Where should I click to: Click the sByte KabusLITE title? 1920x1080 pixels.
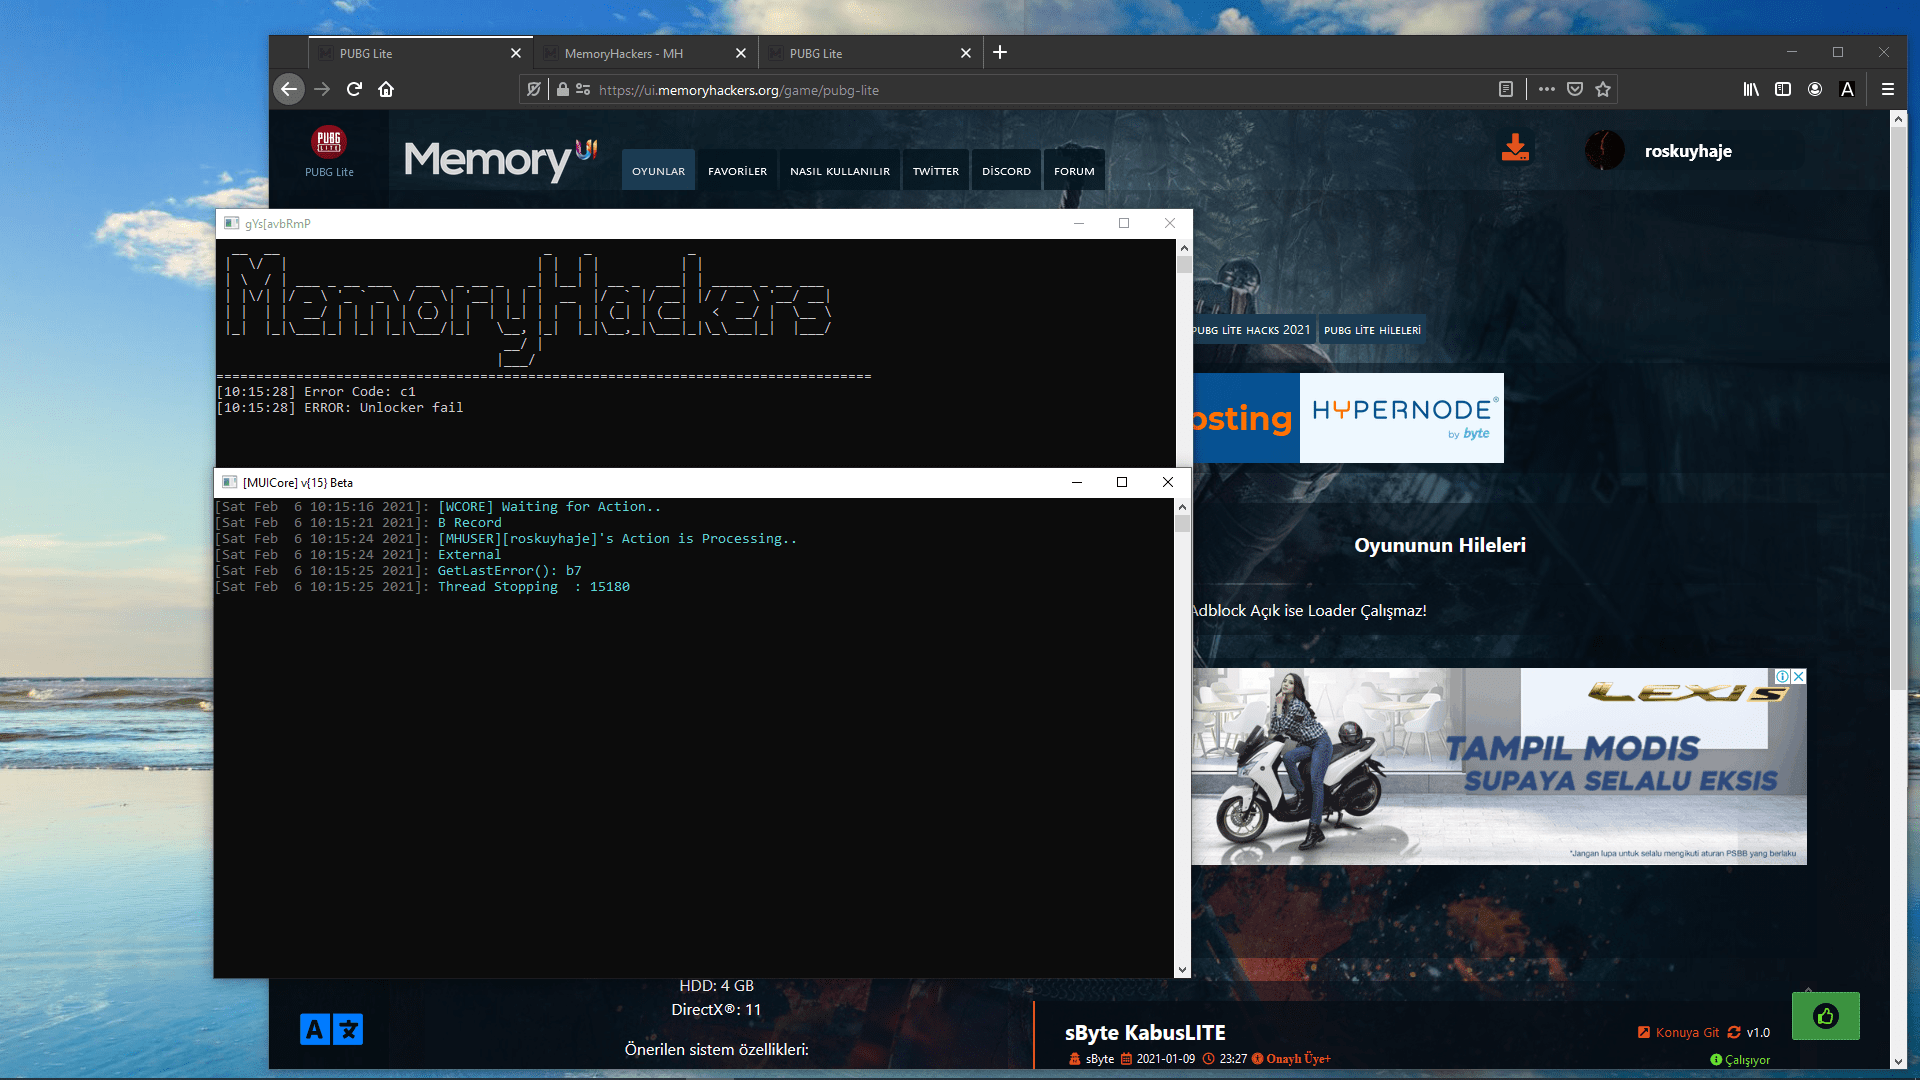1145,1033
